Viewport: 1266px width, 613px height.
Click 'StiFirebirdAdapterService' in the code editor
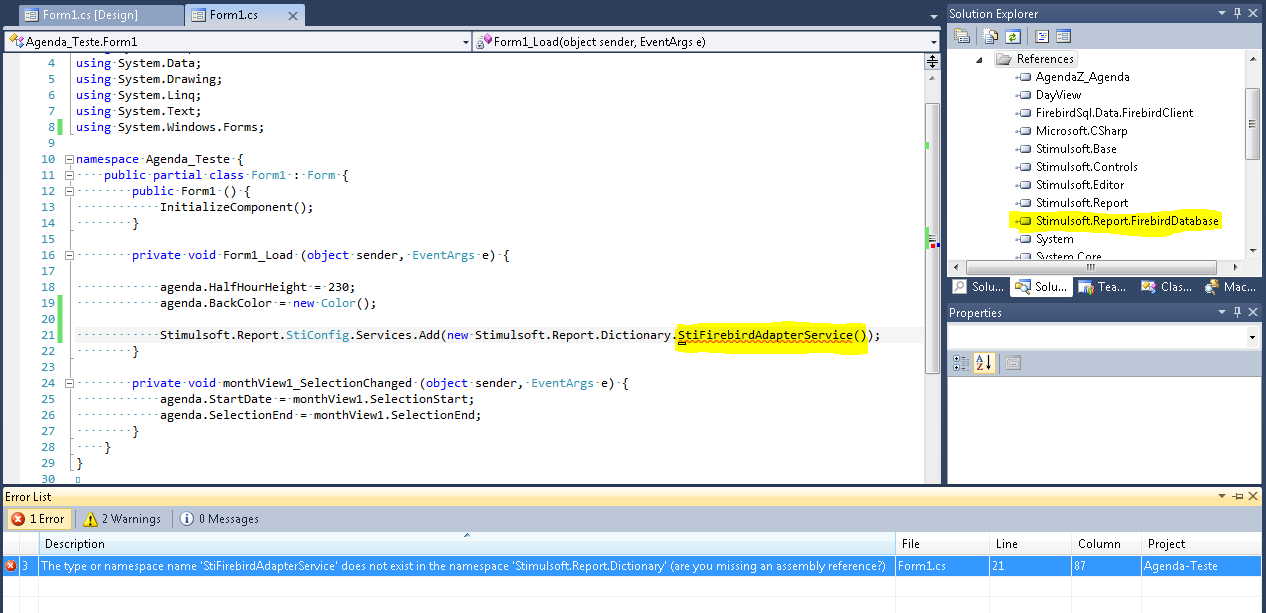click(765, 335)
